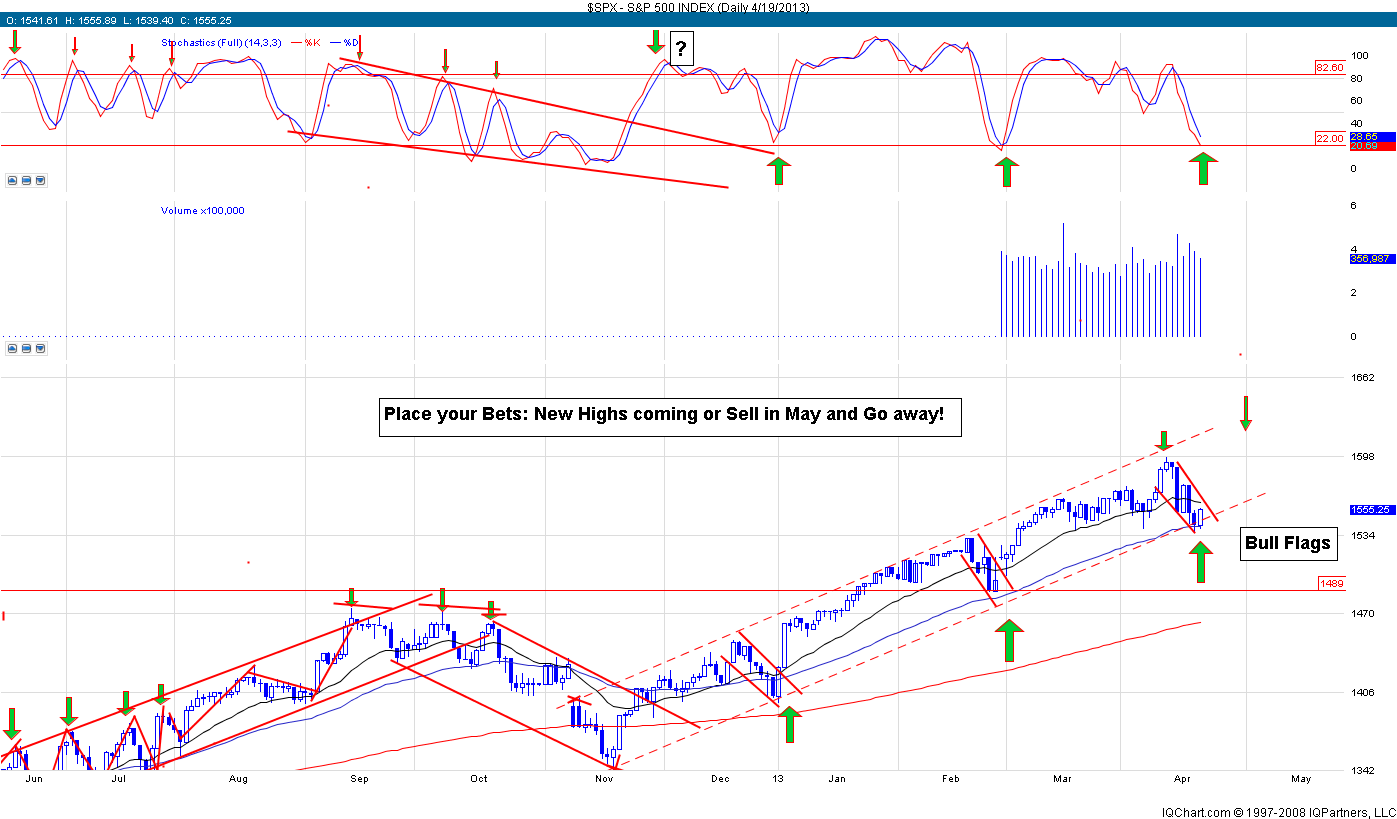Select the red down arrow above May

click(x=1245, y=413)
